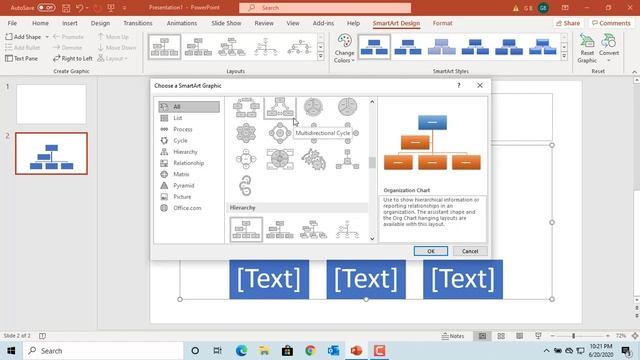The width and height of the screenshot is (640, 360).
Task: Choose the Office.com category in dialog
Action: (189, 208)
